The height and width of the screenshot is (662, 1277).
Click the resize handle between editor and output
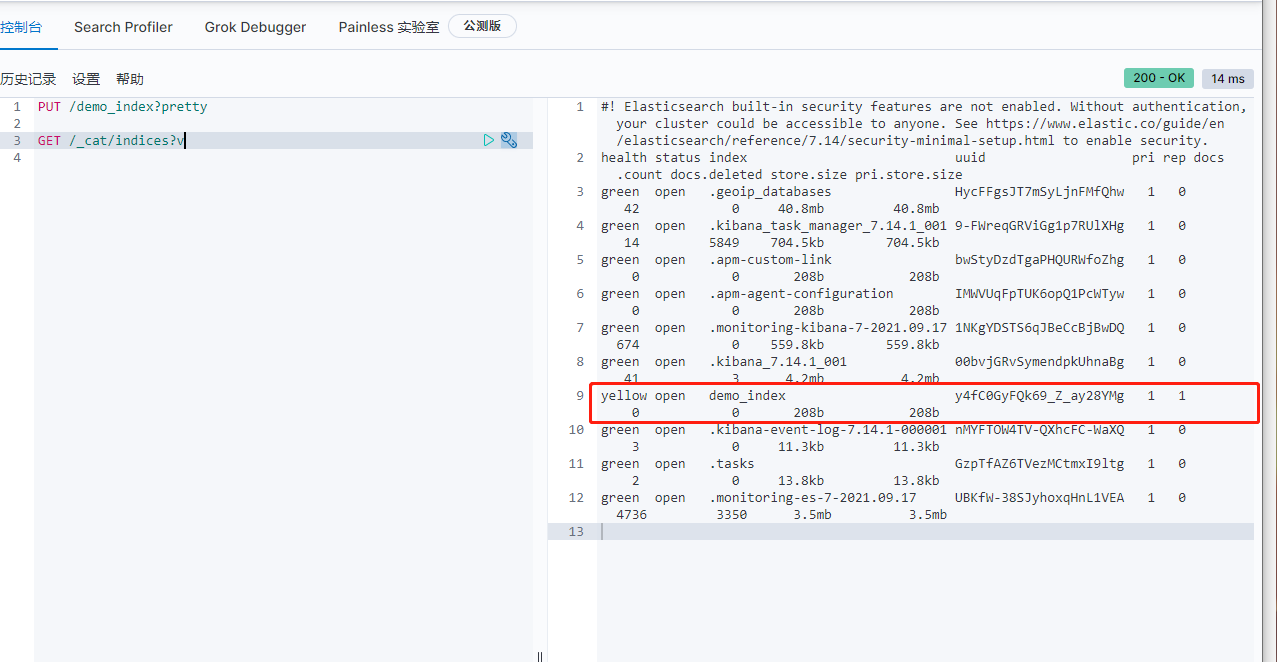point(541,656)
